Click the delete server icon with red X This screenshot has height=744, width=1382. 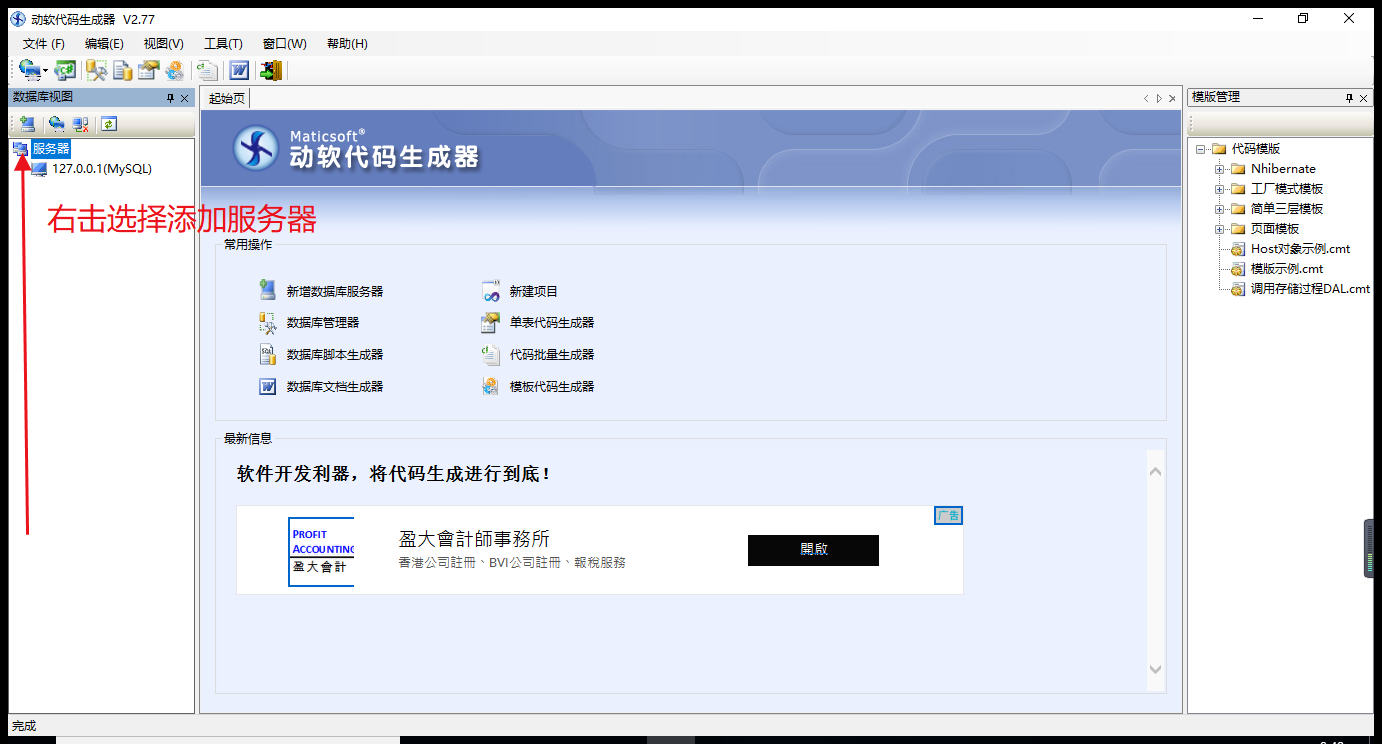(x=79, y=124)
